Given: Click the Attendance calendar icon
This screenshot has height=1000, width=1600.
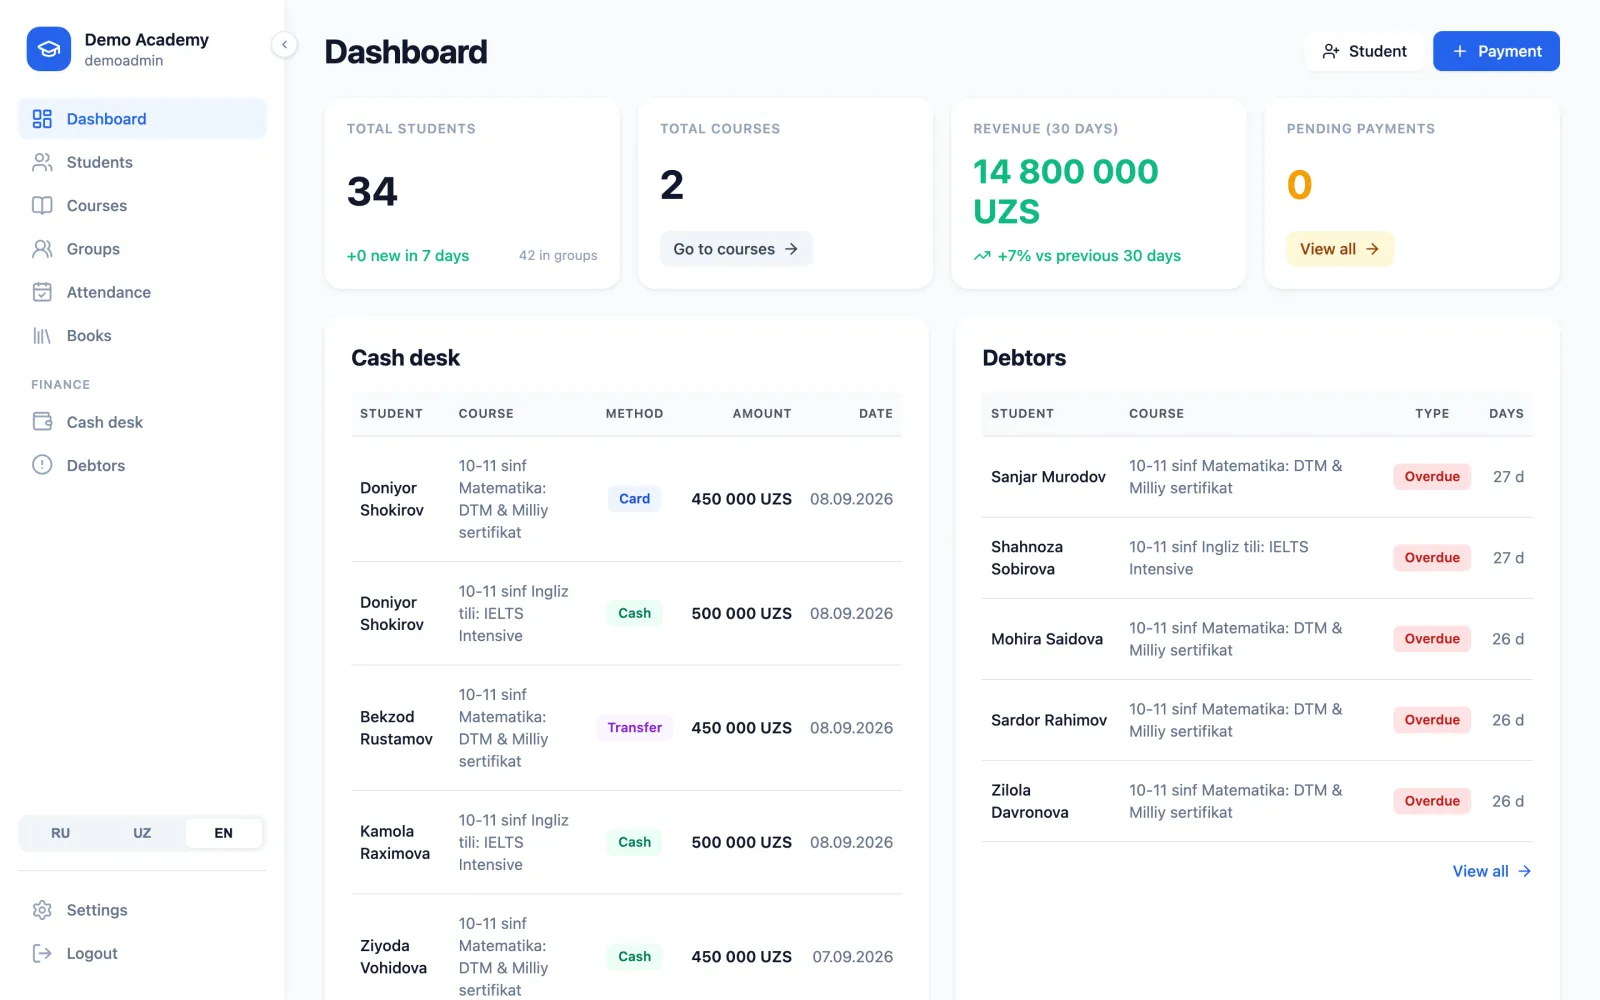Looking at the screenshot, I should pos(42,292).
